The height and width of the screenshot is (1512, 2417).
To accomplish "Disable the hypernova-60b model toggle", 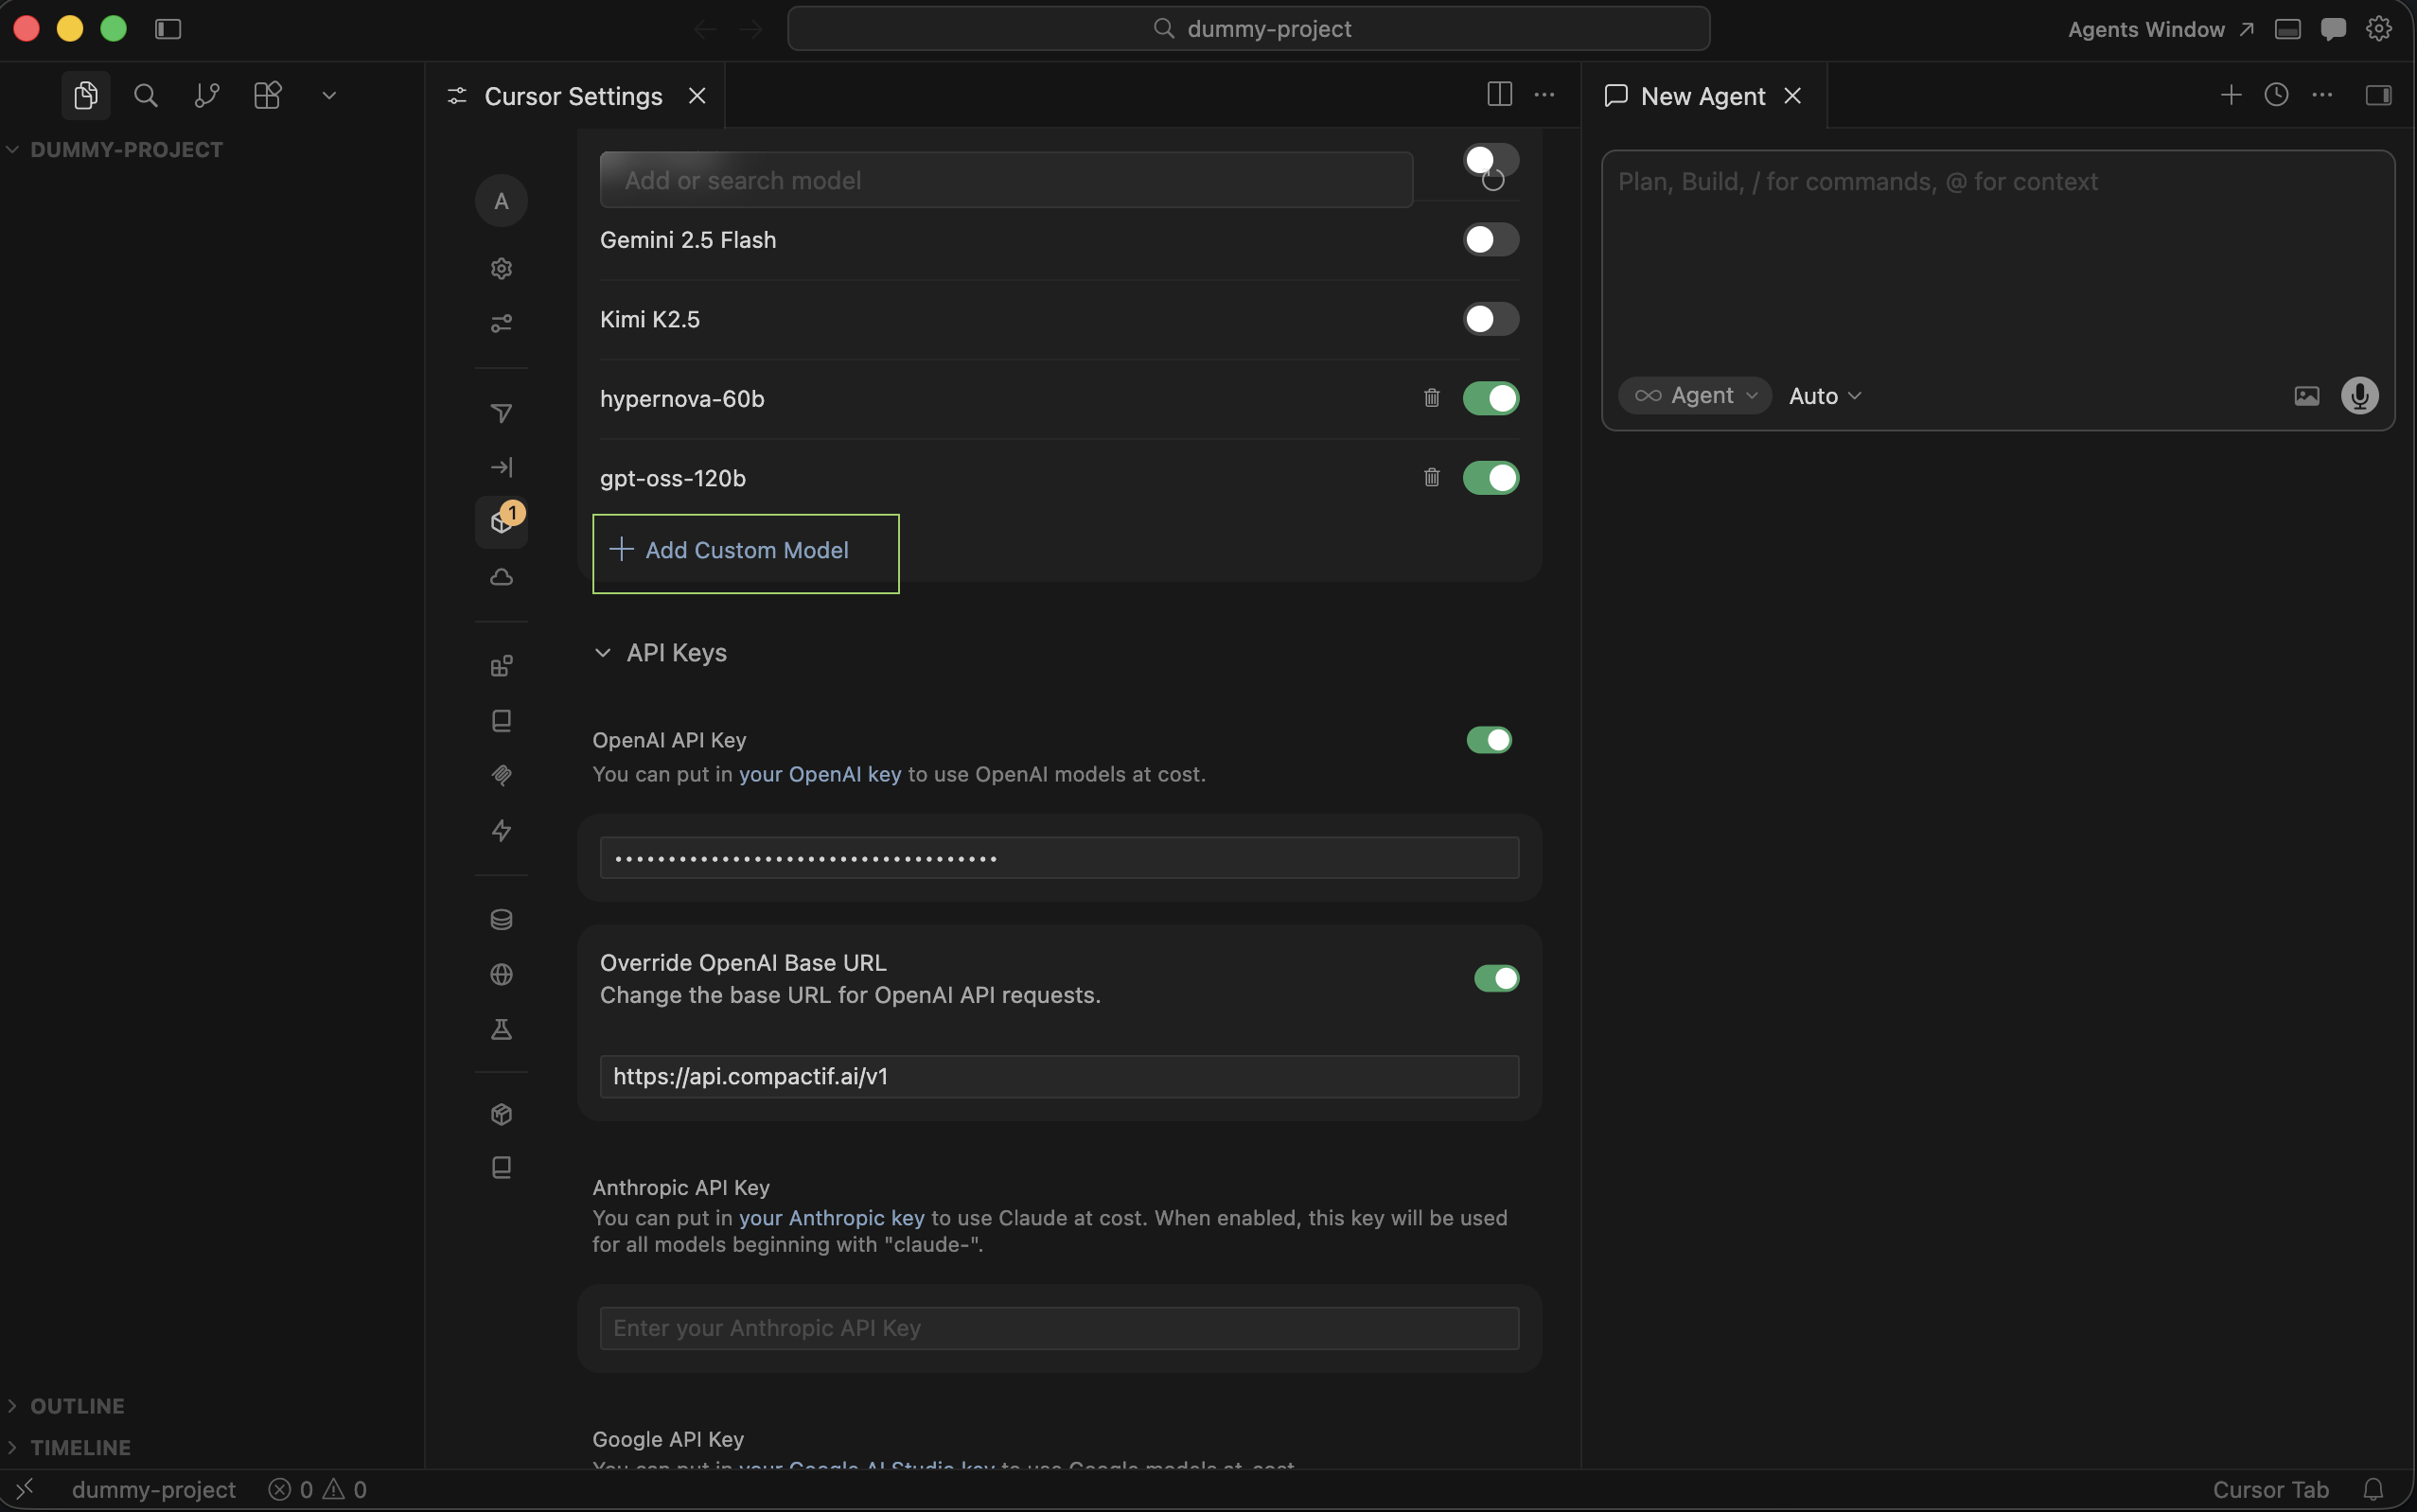I will pos(1491,398).
